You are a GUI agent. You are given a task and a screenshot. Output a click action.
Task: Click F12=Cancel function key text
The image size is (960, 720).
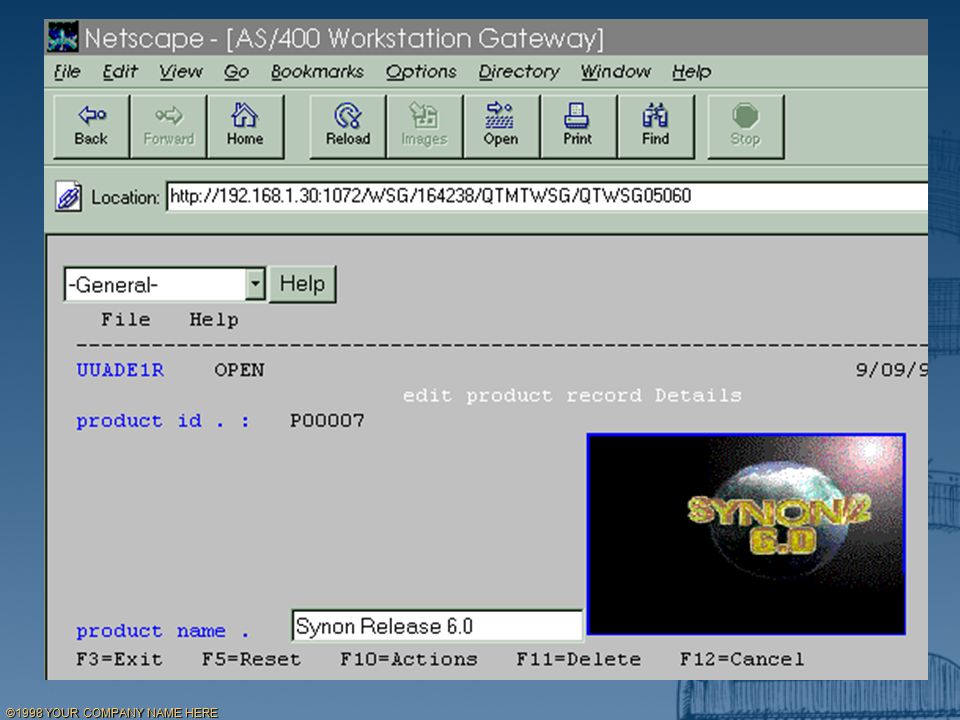742,659
